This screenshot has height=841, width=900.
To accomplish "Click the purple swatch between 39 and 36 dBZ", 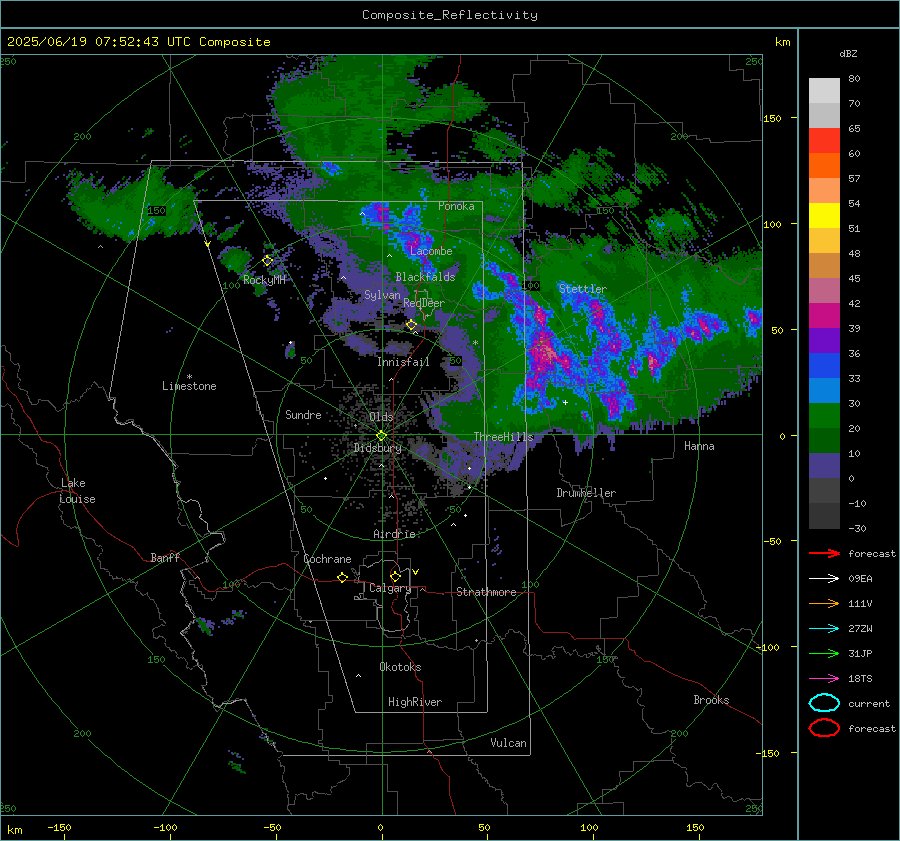I will (824, 340).
